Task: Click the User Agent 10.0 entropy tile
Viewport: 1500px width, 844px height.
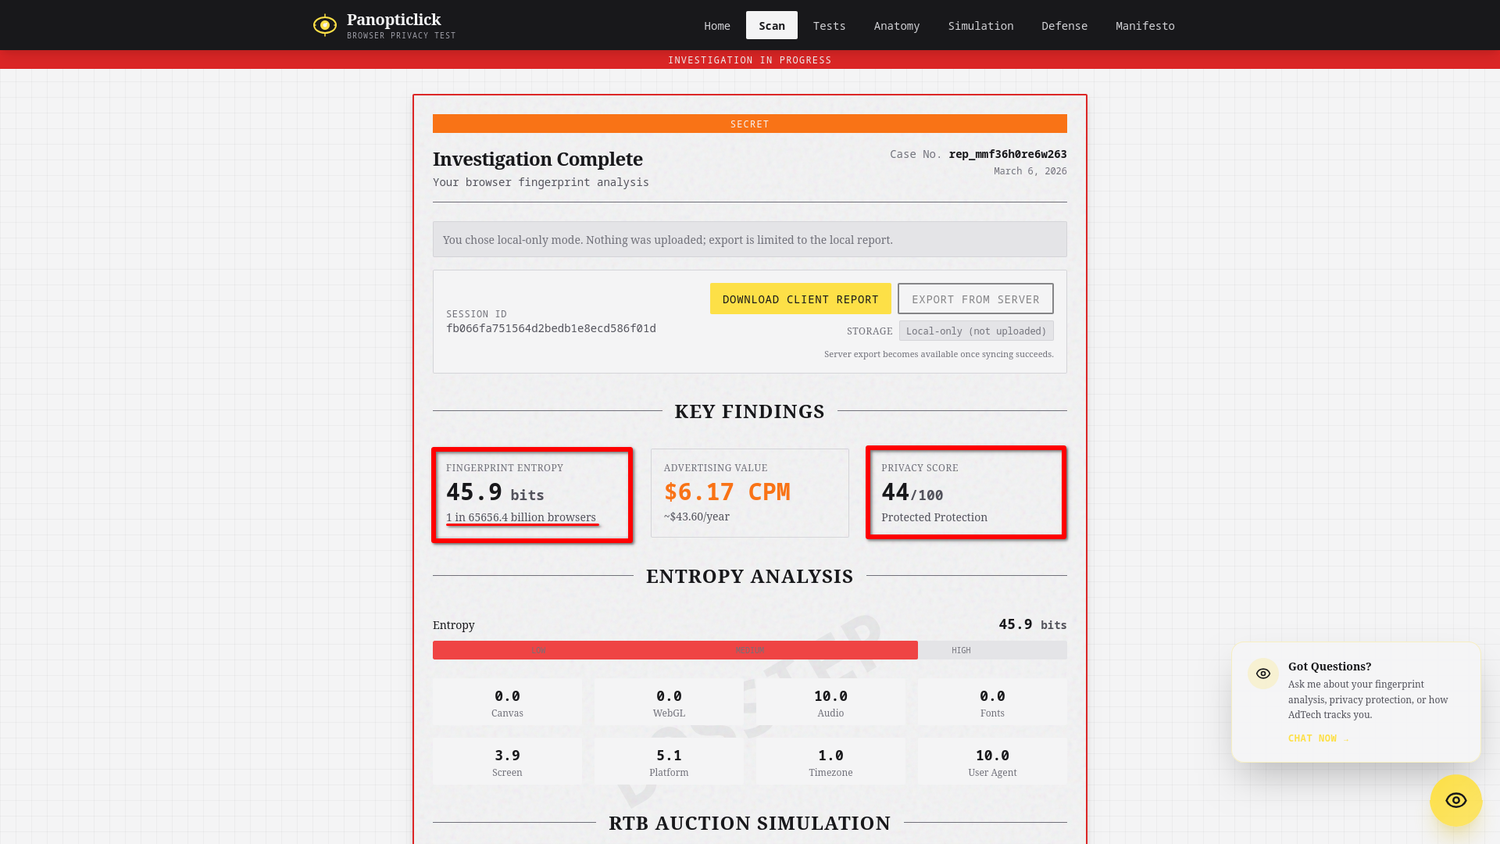Action: click(x=992, y=762)
